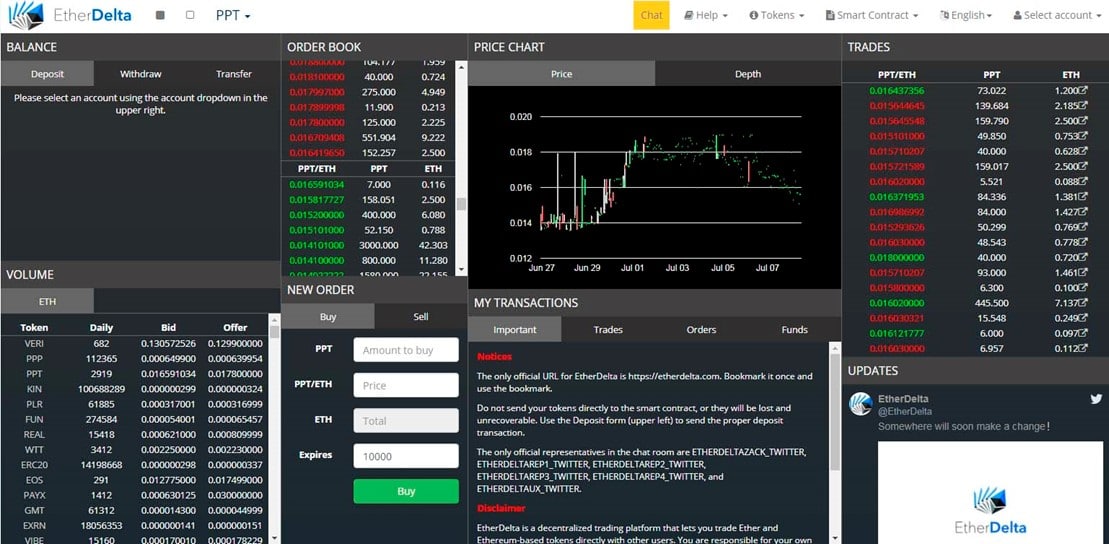The height and width of the screenshot is (544, 1109).
Task: Select the ERC20 token row in Volume
Action: point(134,465)
